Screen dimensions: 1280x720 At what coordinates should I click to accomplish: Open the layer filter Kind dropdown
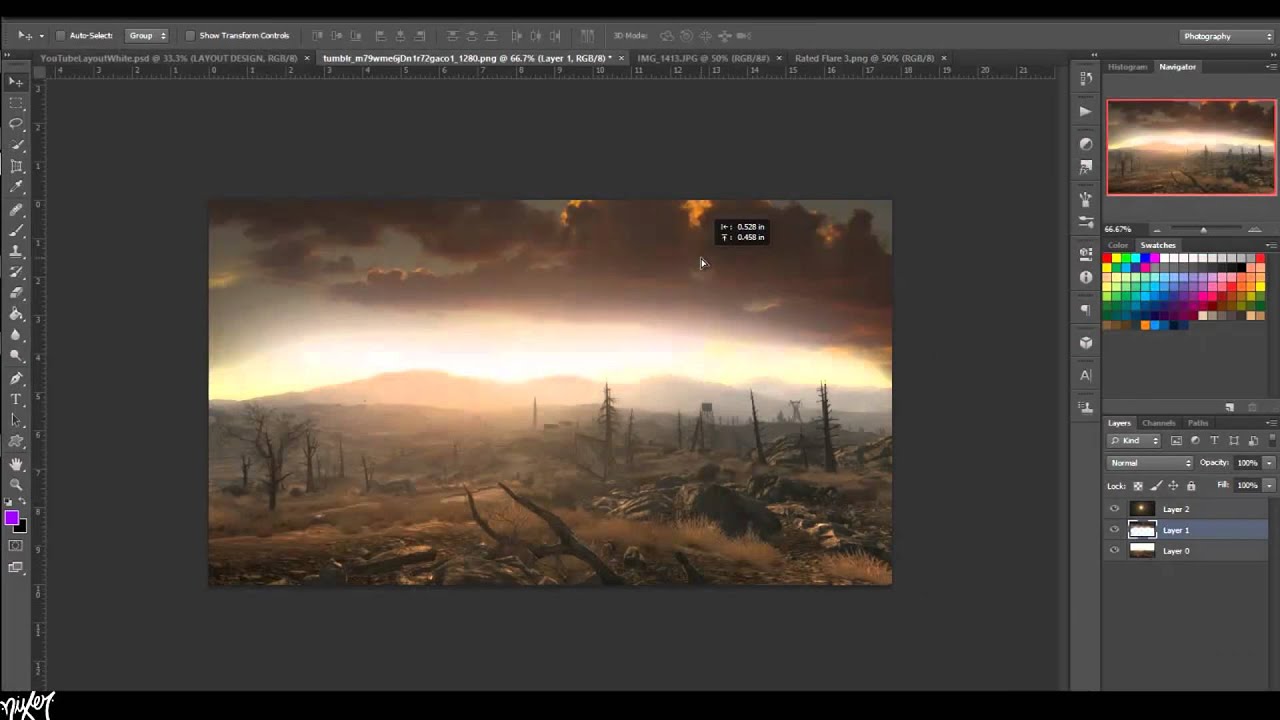(x=1134, y=441)
